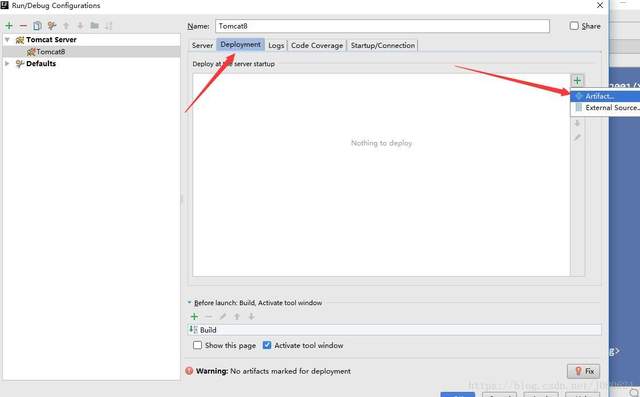Click the edit pencil icon beside deploy list

pyautogui.click(x=577, y=138)
